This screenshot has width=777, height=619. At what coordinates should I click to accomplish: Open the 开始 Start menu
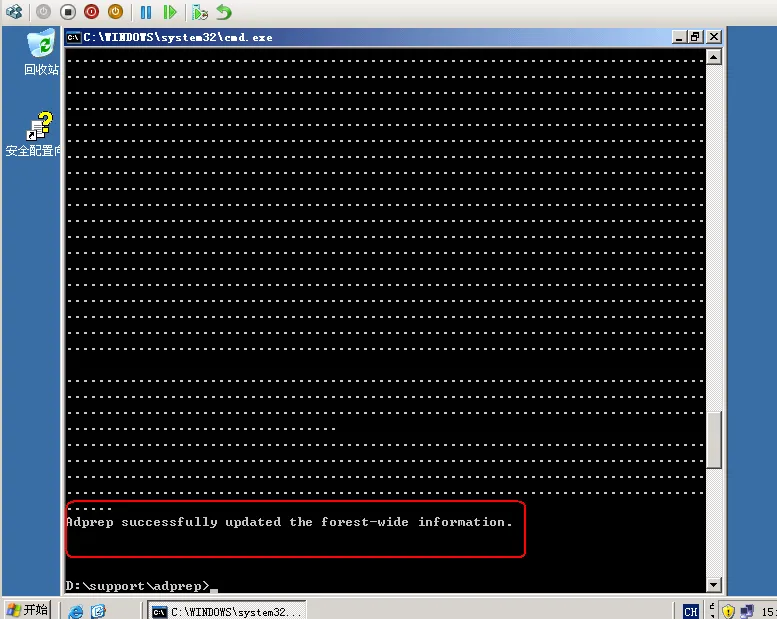click(x=28, y=610)
